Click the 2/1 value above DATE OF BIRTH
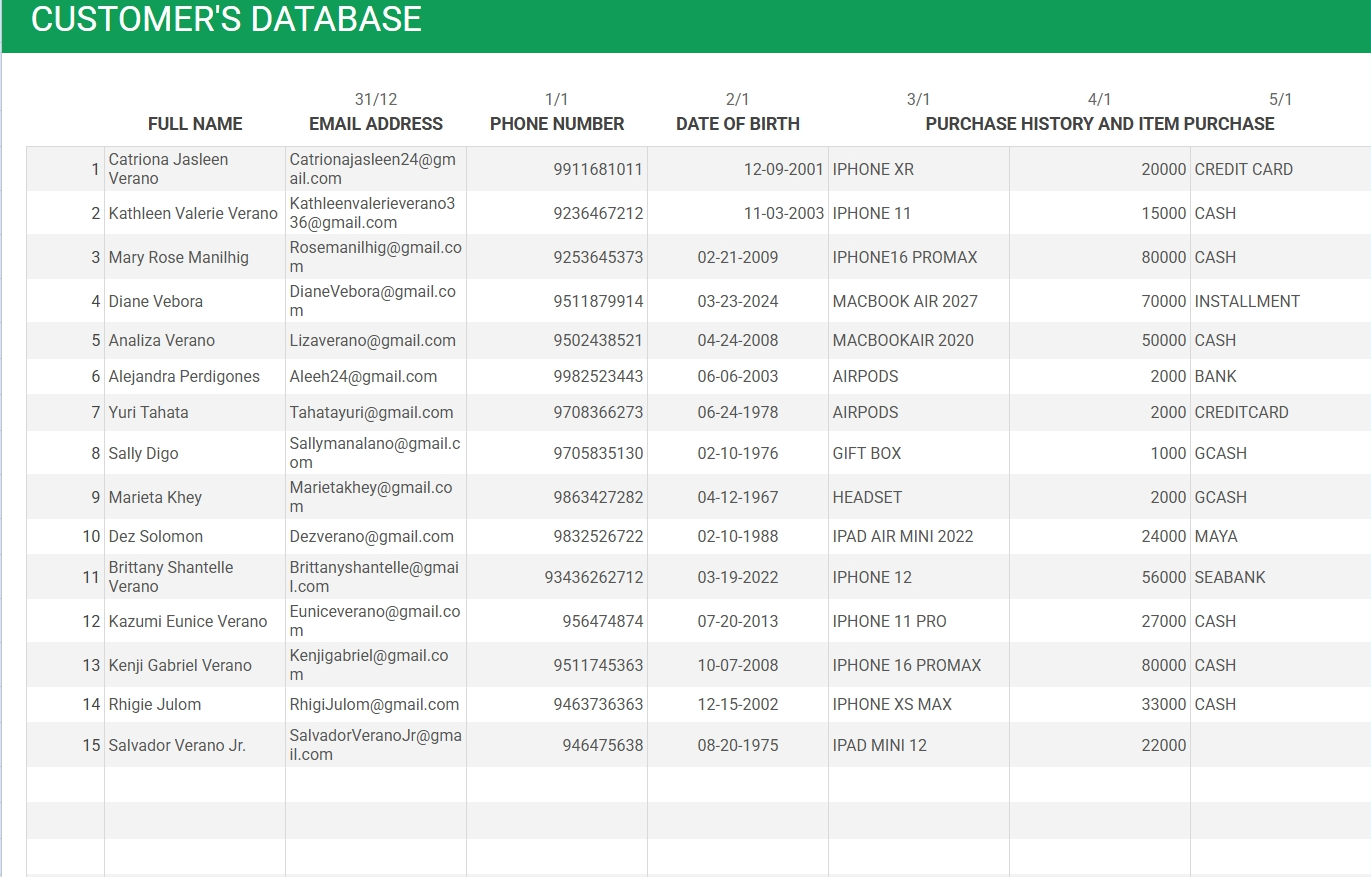 coord(738,99)
